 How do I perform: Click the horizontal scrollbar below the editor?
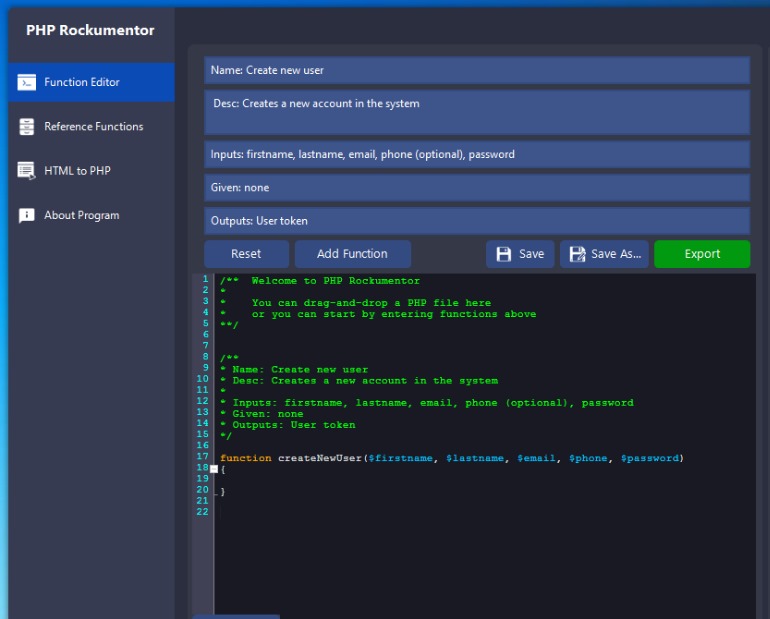[236, 615]
